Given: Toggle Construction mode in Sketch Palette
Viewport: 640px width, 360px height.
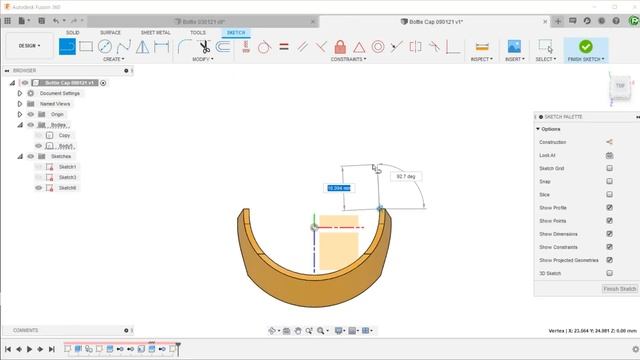Looking at the screenshot, I should 609,142.
